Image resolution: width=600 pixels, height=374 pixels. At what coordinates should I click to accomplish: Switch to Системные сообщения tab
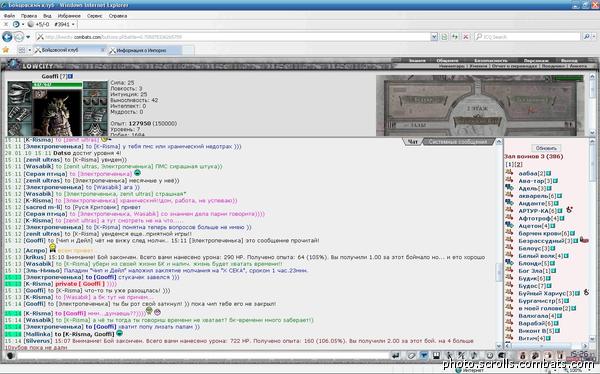coord(458,142)
